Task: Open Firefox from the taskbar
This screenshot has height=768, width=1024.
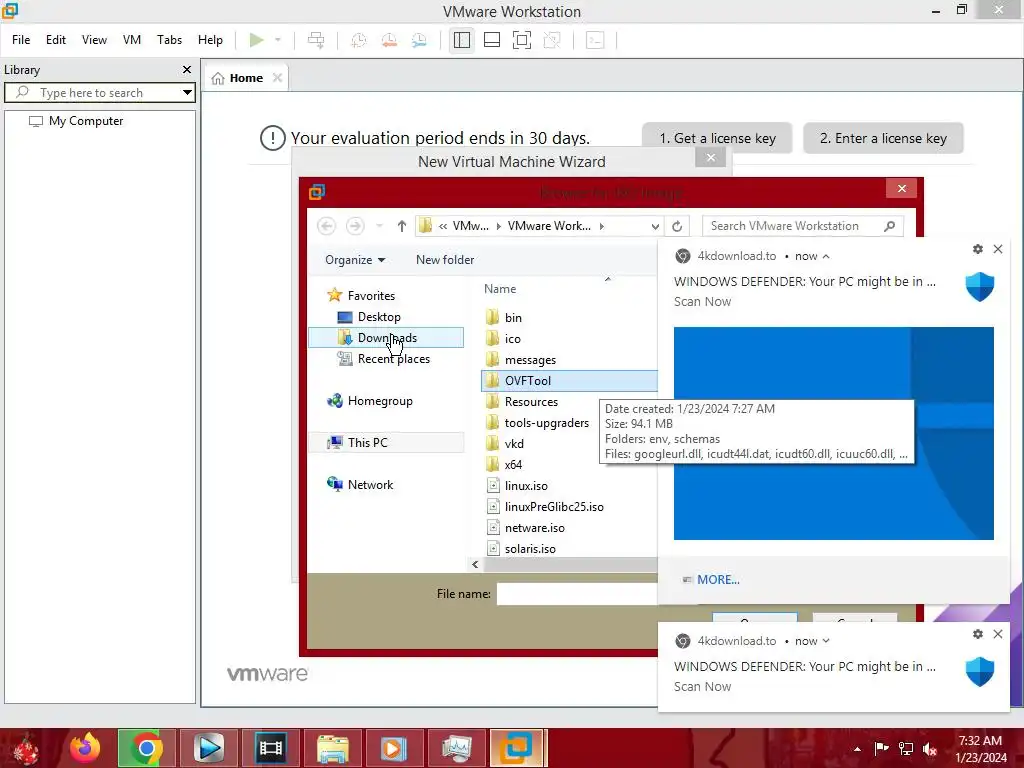Action: click(x=85, y=748)
